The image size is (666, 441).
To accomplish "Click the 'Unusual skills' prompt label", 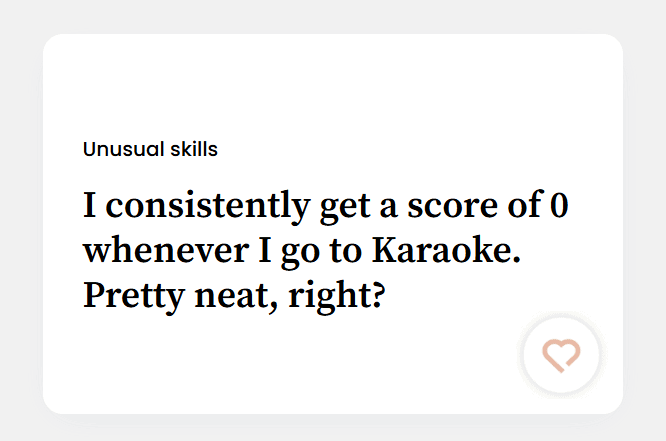I will [150, 150].
